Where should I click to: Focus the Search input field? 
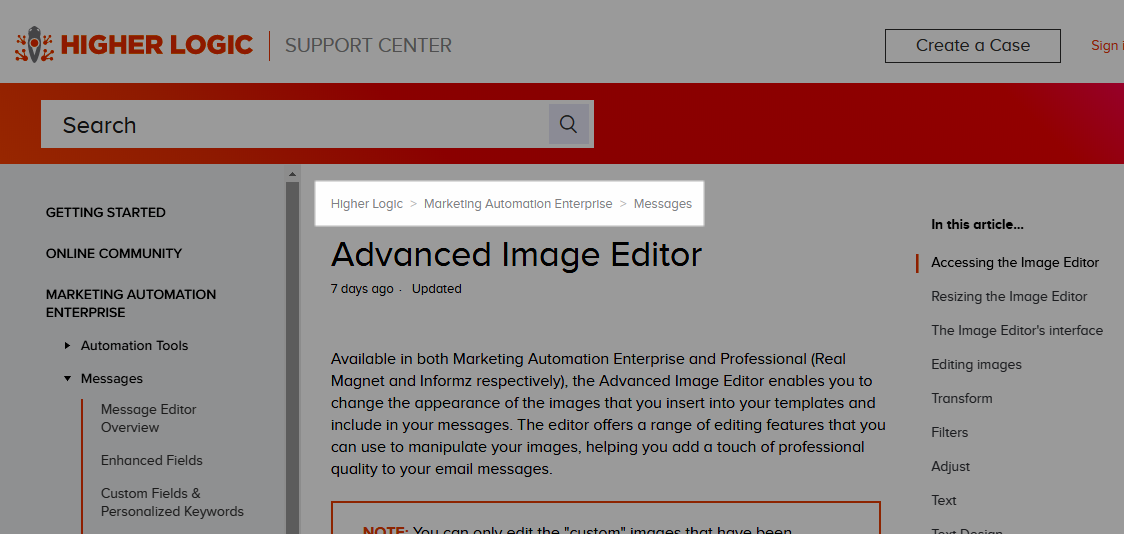coord(295,124)
